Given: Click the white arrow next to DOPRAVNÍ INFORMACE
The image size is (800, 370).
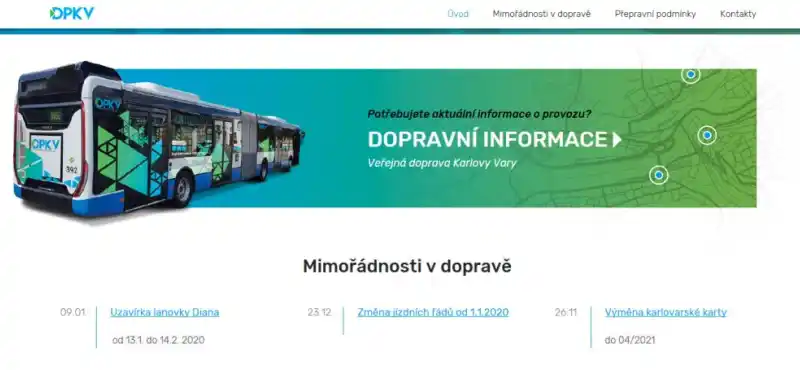Looking at the screenshot, I should 617,140.
